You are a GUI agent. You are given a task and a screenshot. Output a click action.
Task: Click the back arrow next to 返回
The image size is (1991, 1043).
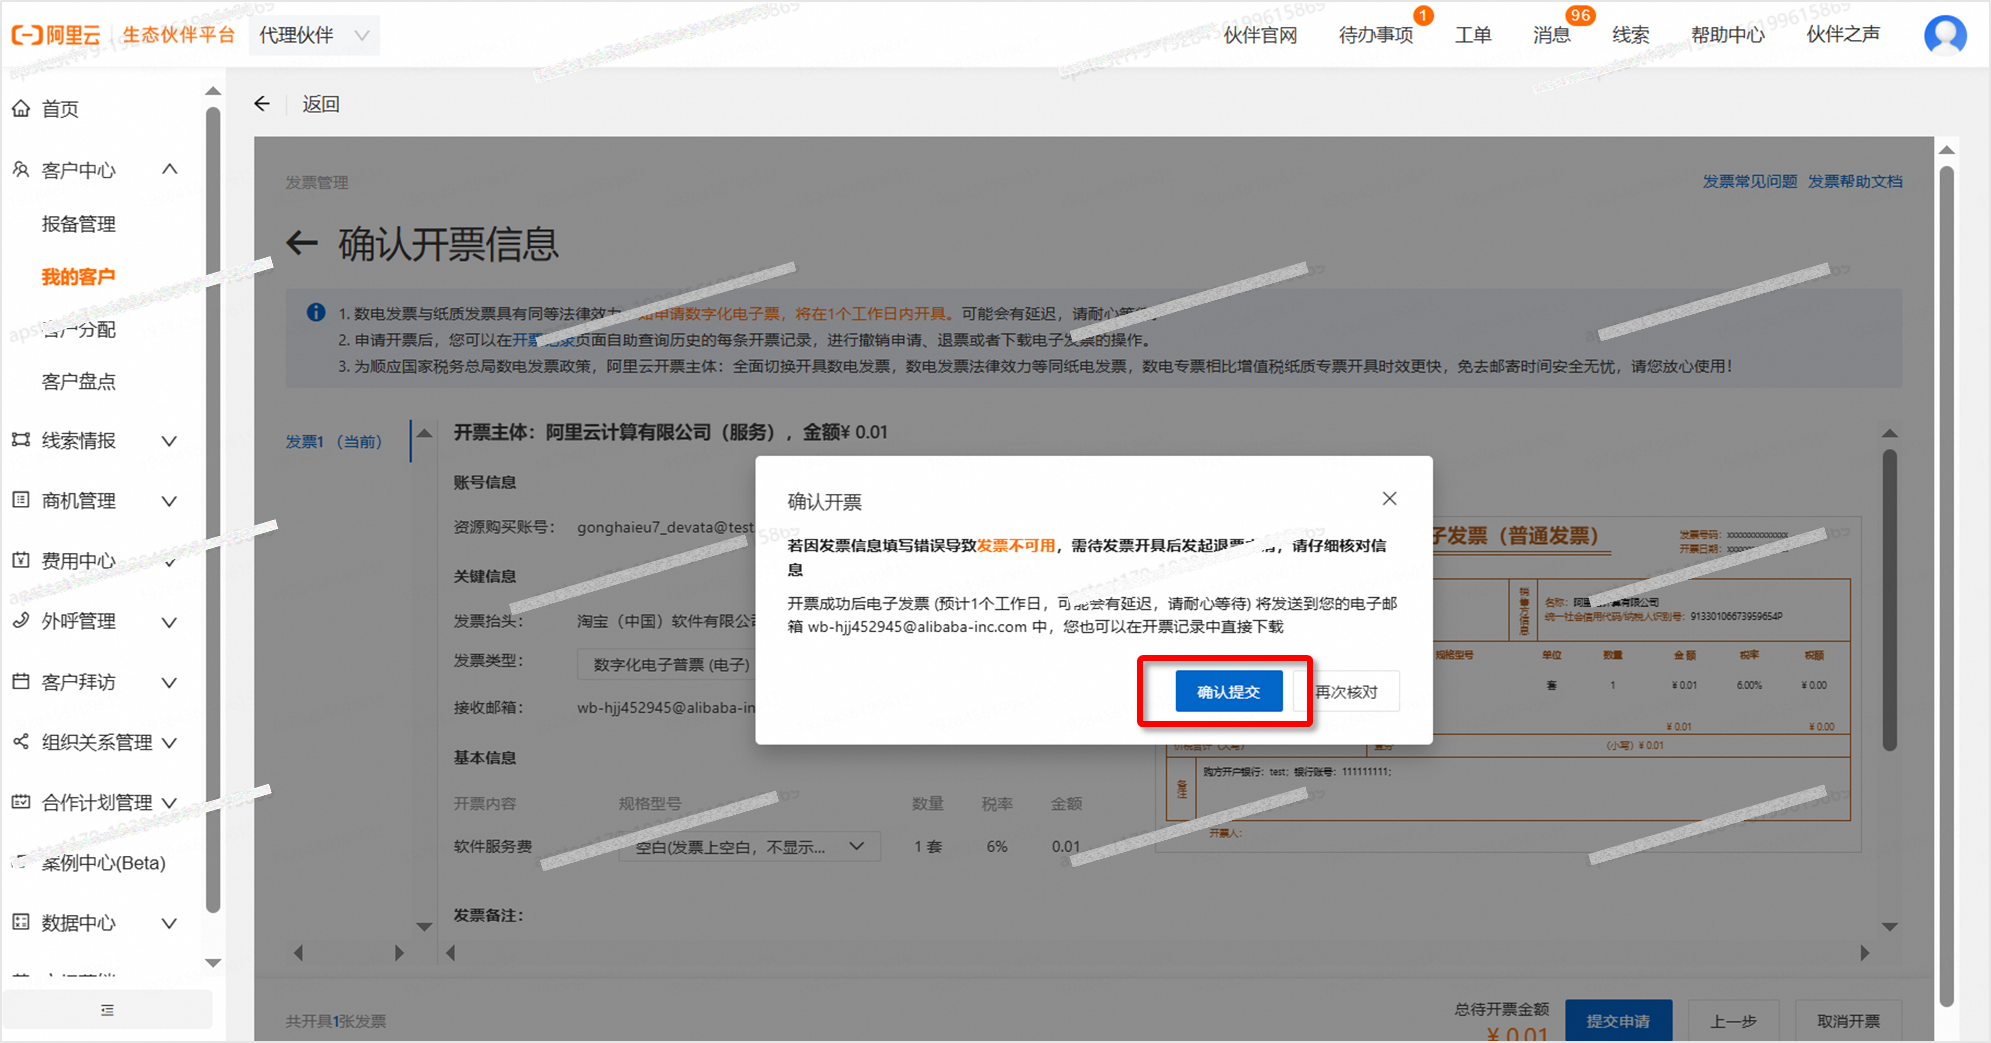[x=262, y=104]
